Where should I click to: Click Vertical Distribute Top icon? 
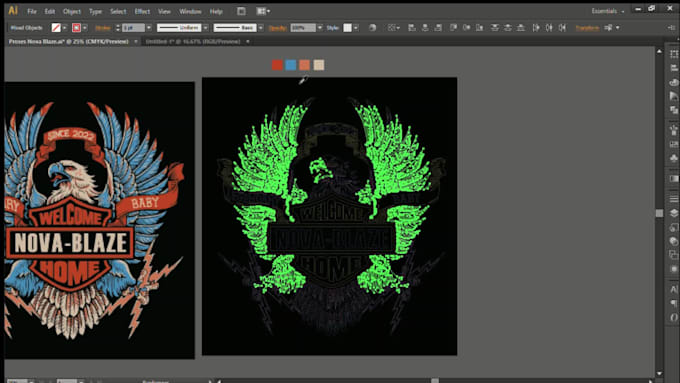tap(495, 28)
